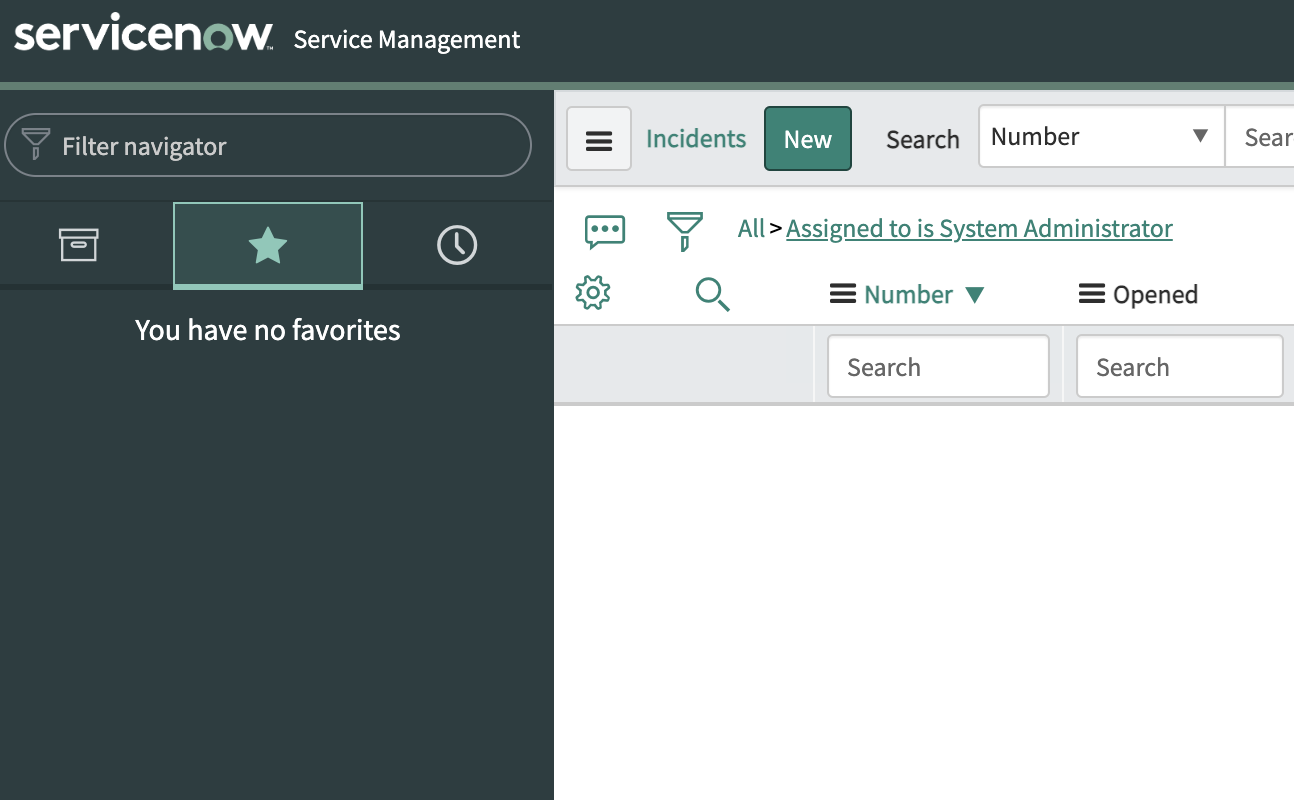Open the Number search field dropdown
The height and width of the screenshot is (800, 1294).
tap(1200, 137)
